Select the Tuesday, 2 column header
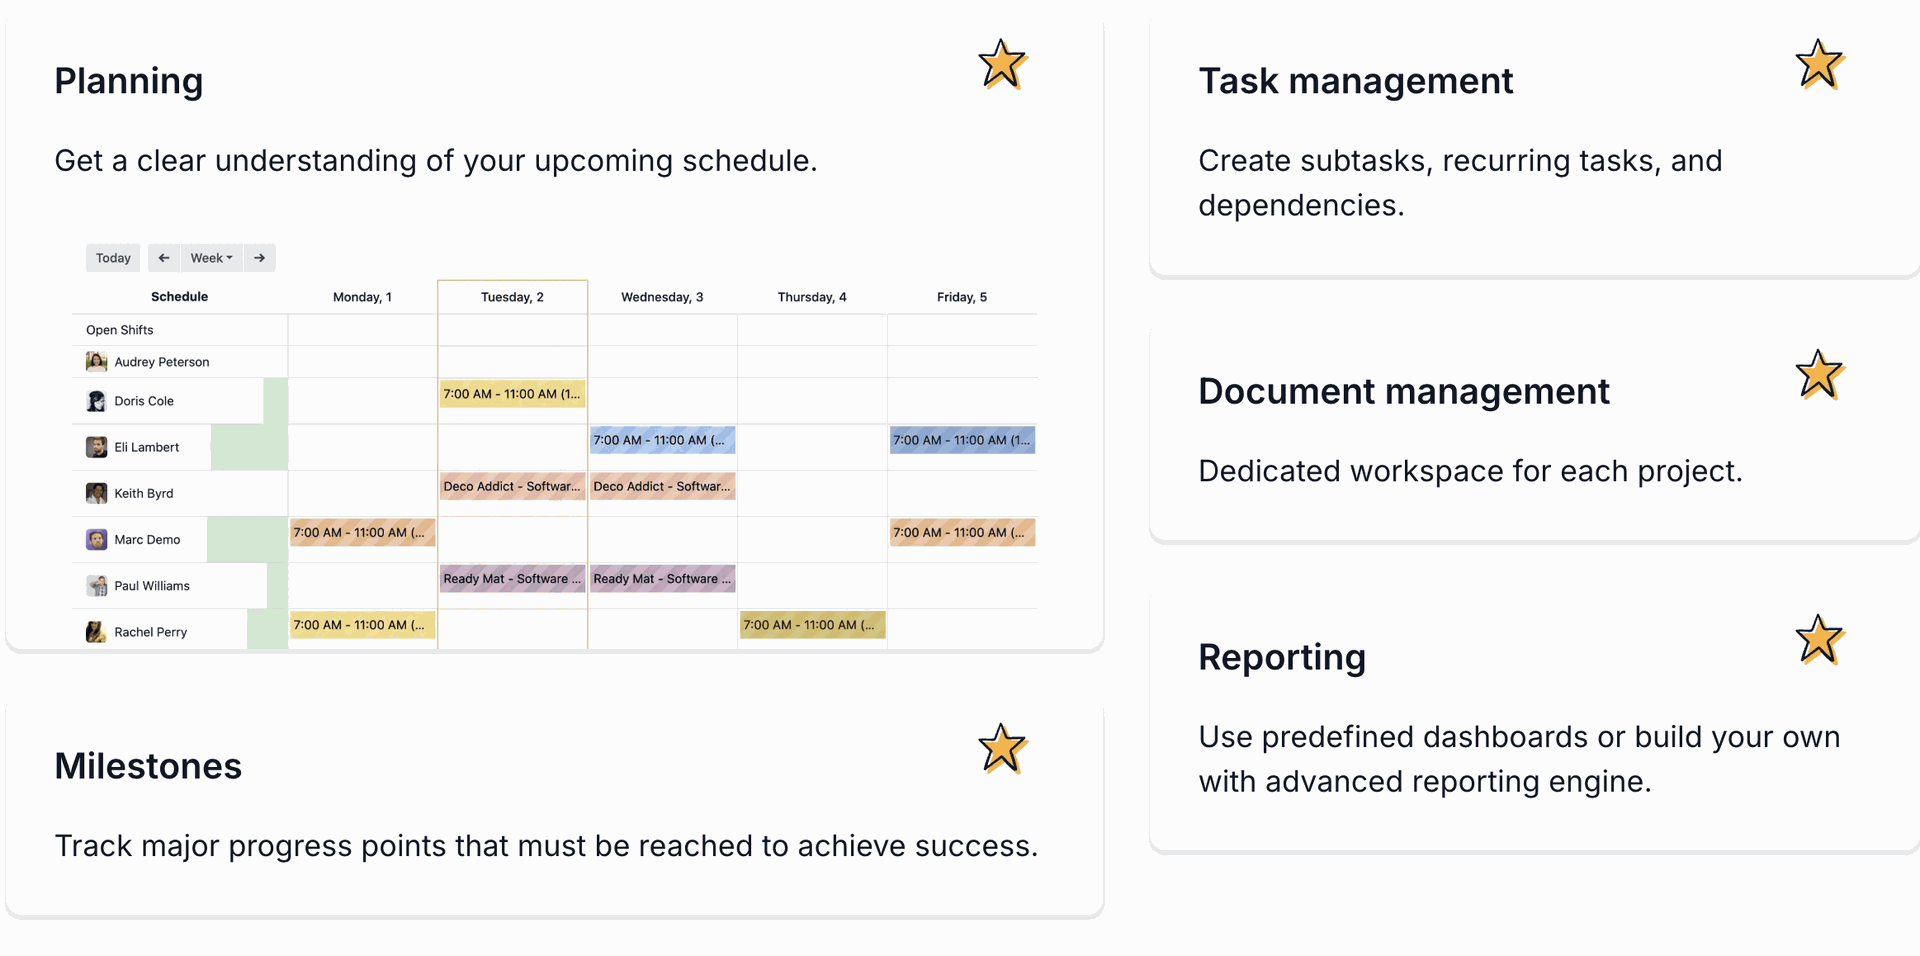The image size is (1920, 956). (512, 297)
